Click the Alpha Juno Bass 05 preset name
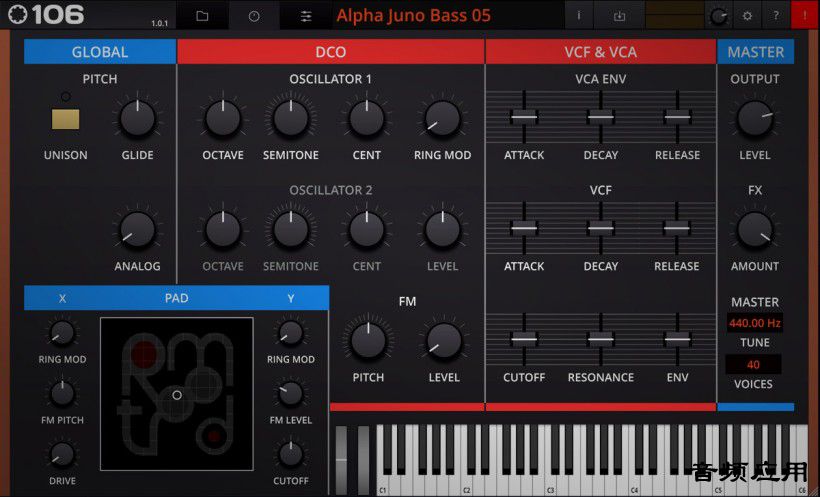Image resolution: width=820 pixels, height=497 pixels. [413, 16]
